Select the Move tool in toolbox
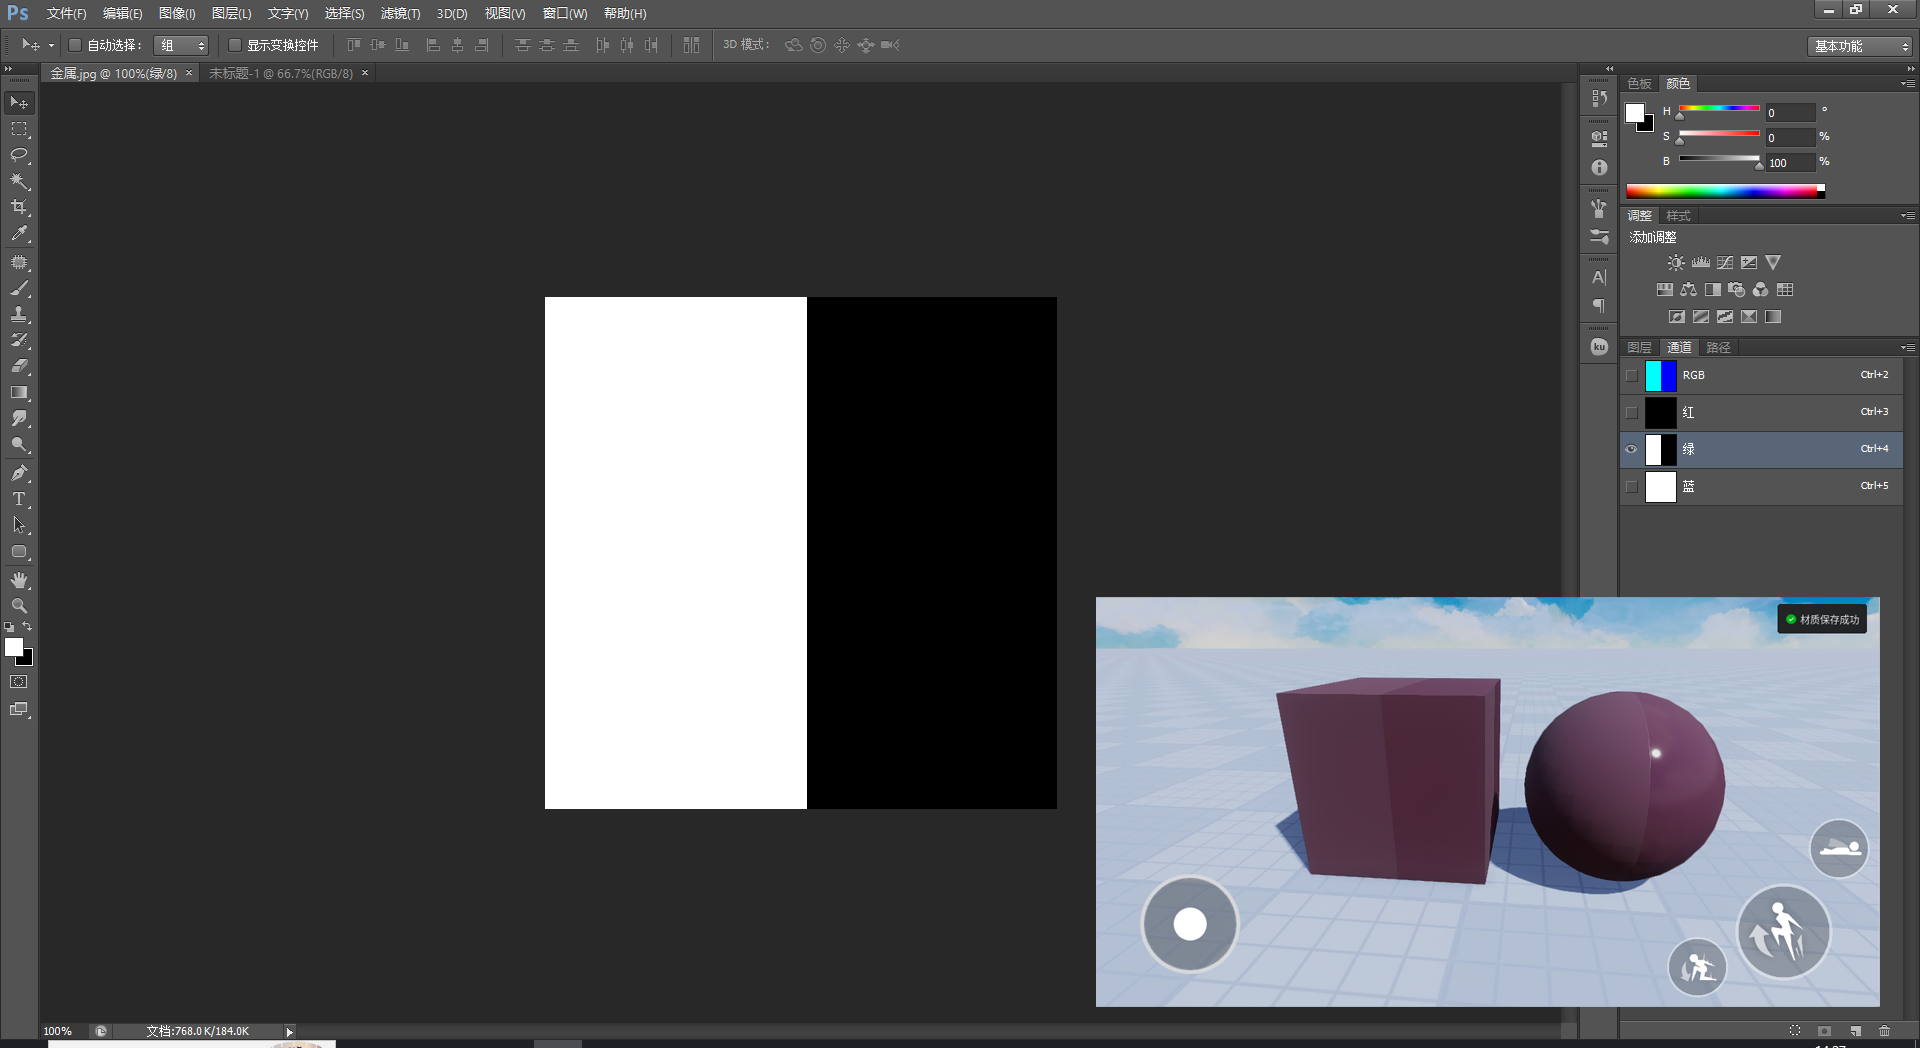 point(19,103)
